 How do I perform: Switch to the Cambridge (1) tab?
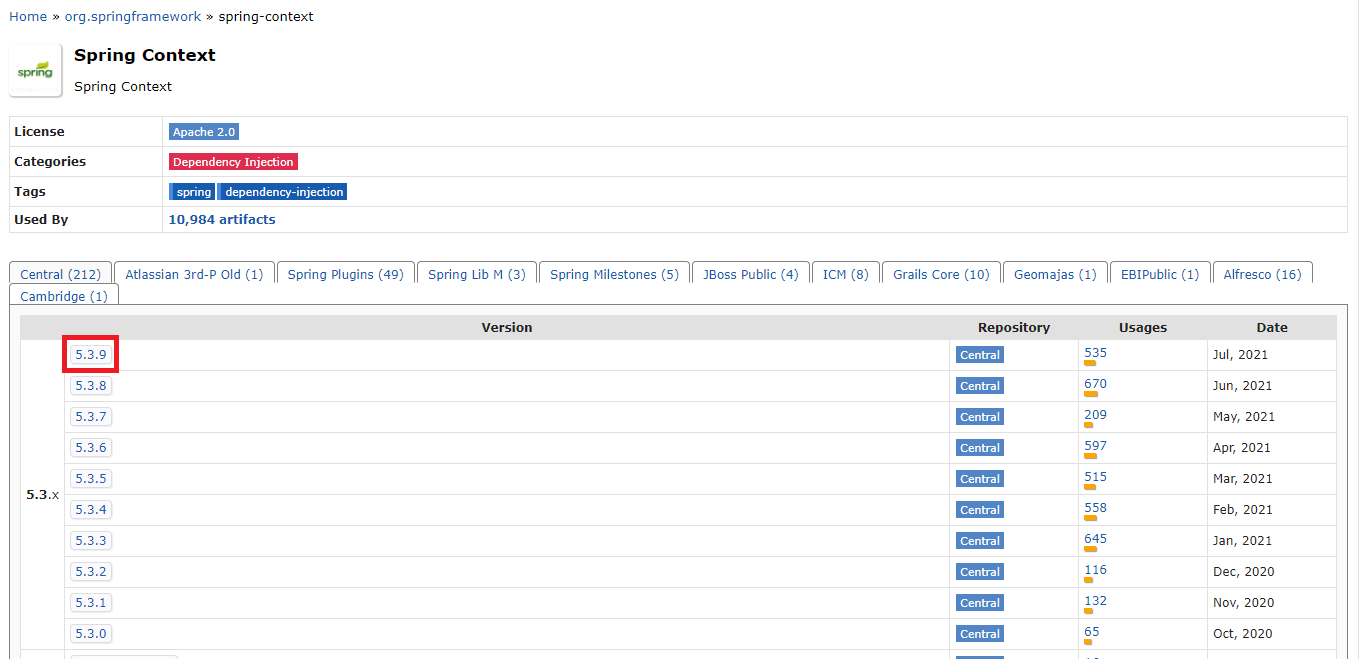click(x=64, y=297)
